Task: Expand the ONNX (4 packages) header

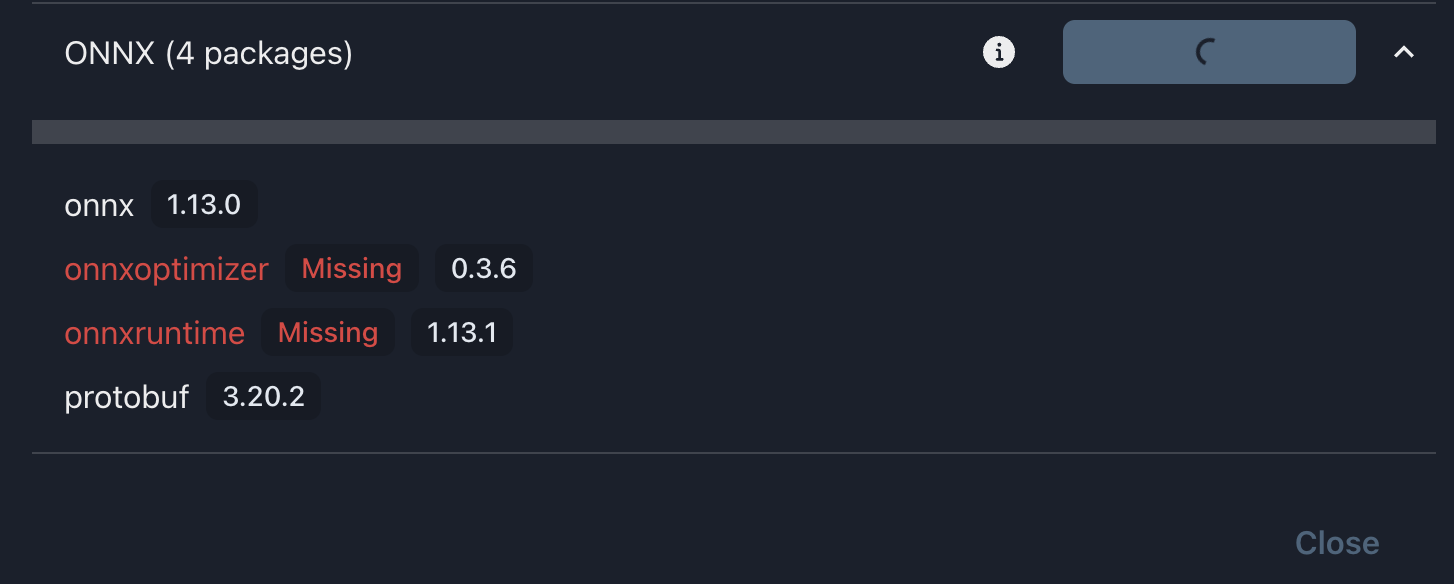Action: [208, 52]
